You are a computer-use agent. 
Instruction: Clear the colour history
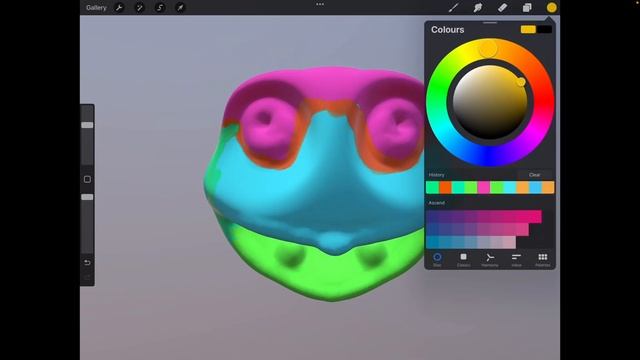(x=534, y=175)
